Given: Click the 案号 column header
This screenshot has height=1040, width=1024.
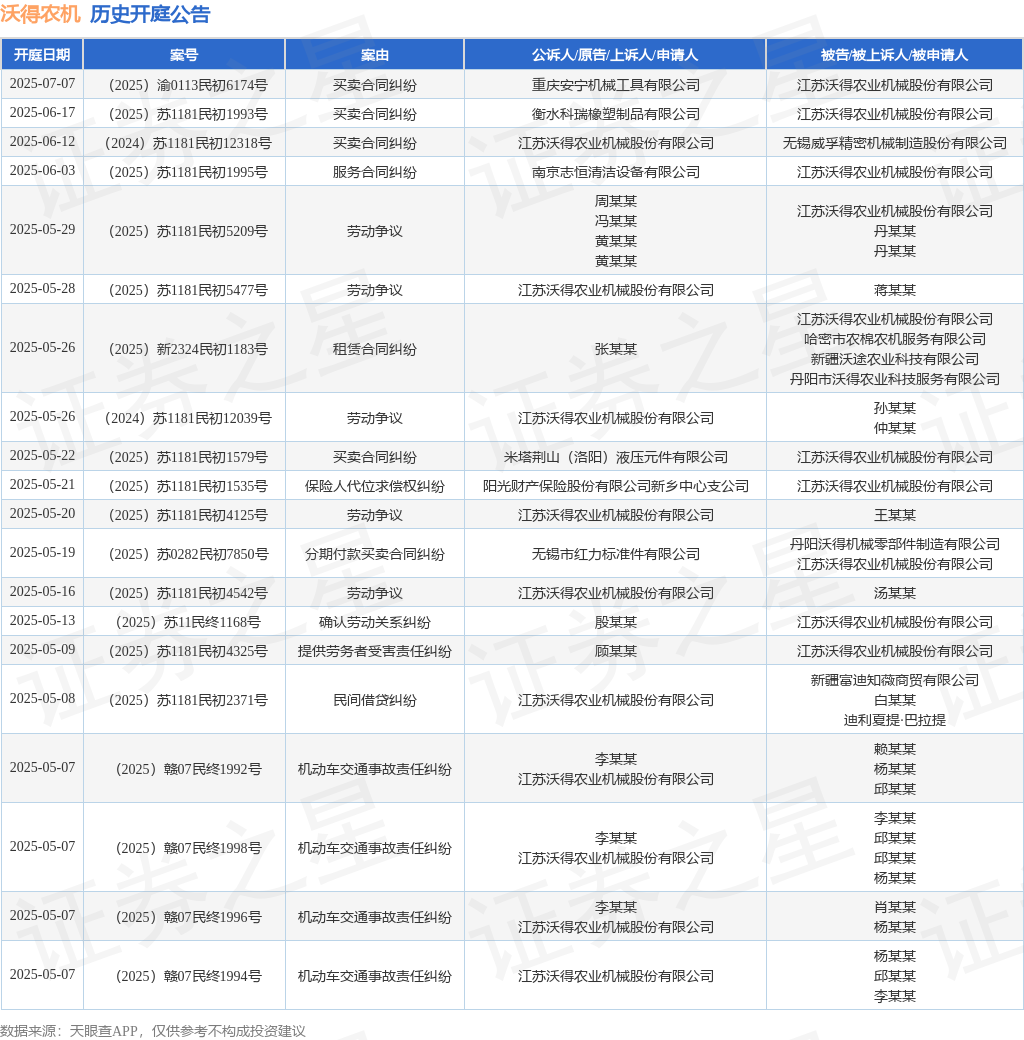Looking at the screenshot, I should (x=184, y=54).
